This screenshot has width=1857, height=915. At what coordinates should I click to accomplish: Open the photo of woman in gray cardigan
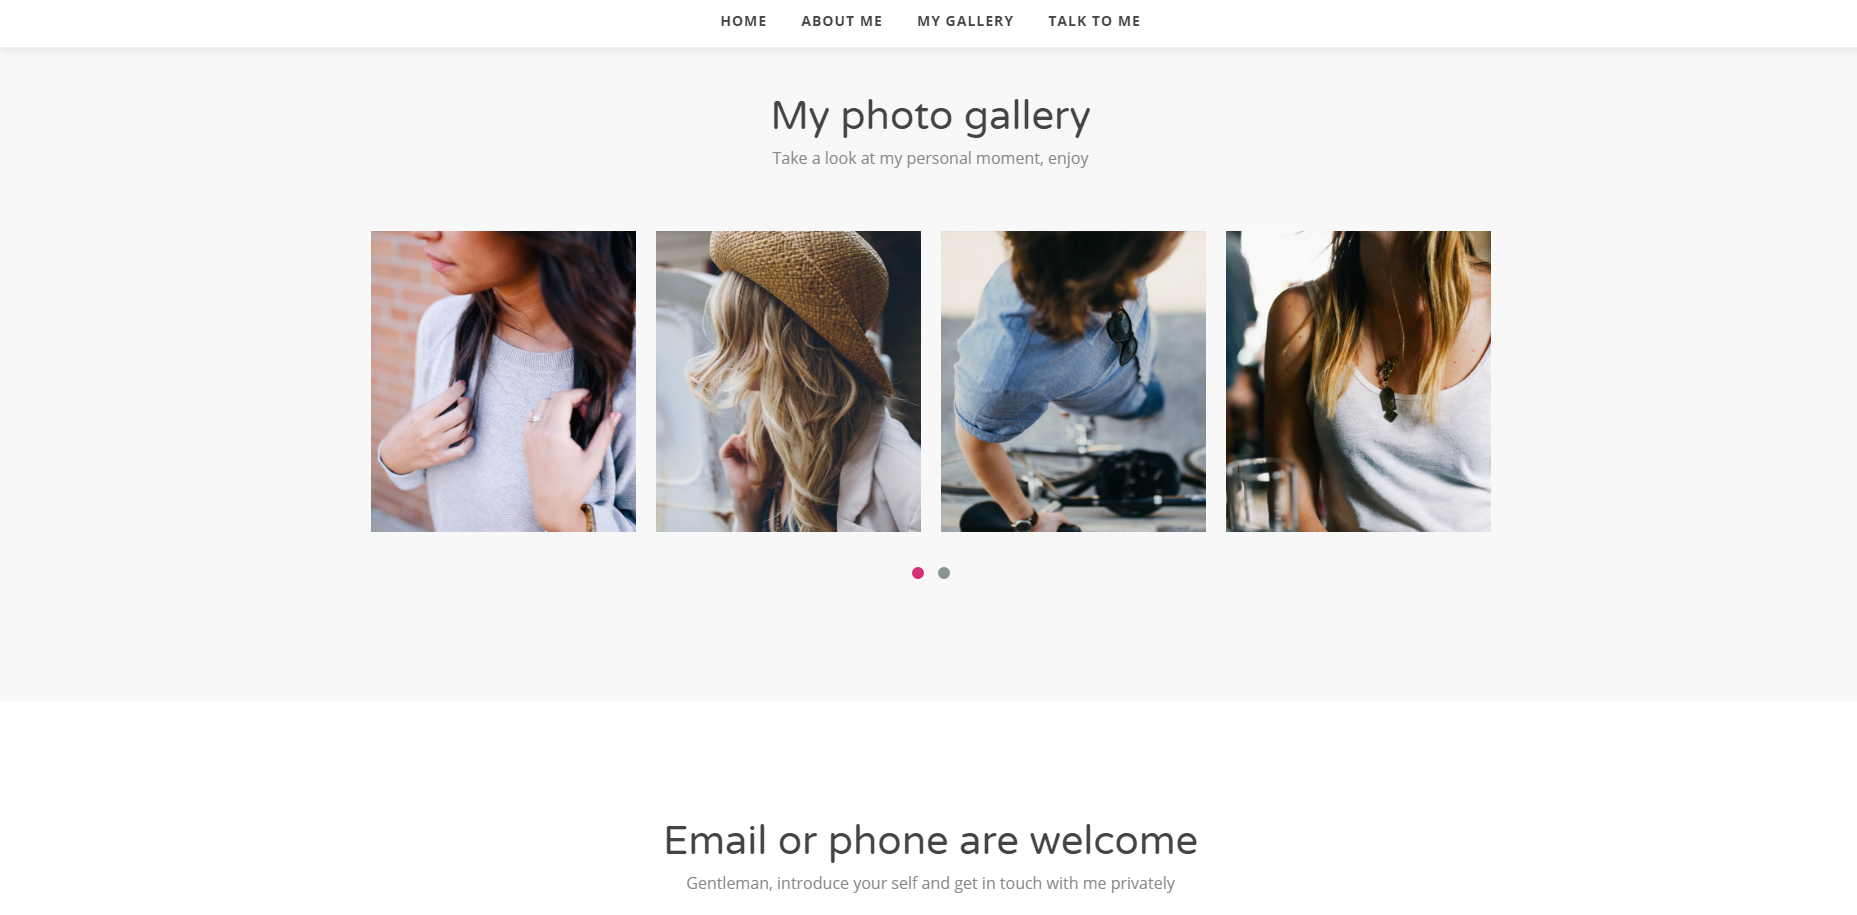pyautogui.click(x=503, y=381)
